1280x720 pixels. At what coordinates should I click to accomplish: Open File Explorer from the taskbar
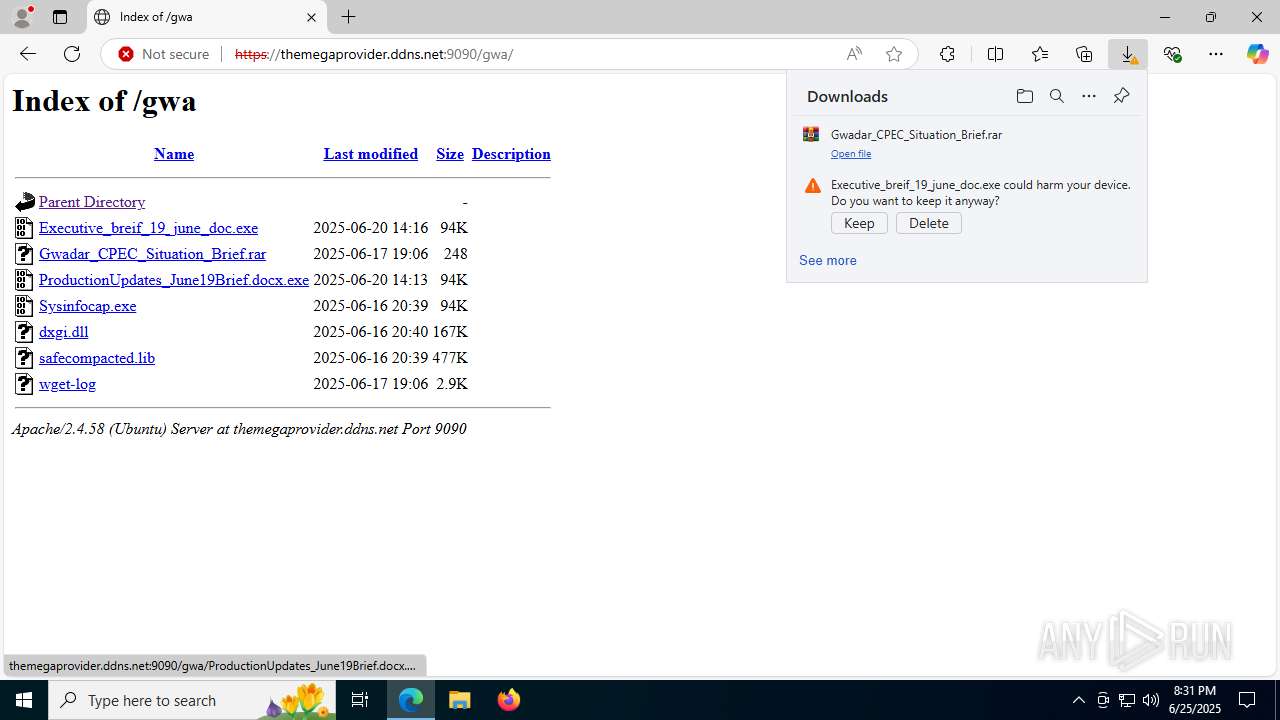(460, 700)
